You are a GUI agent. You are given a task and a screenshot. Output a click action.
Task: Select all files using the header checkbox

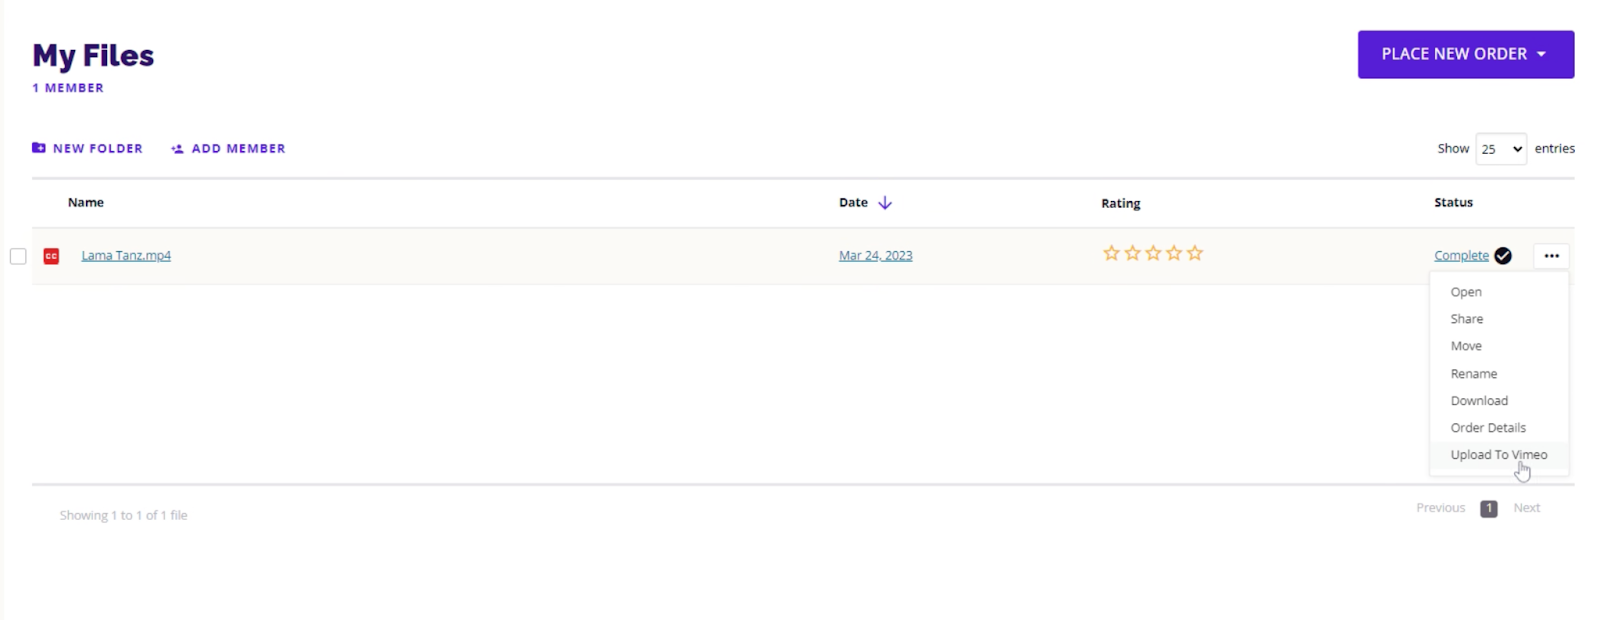pos(18,202)
